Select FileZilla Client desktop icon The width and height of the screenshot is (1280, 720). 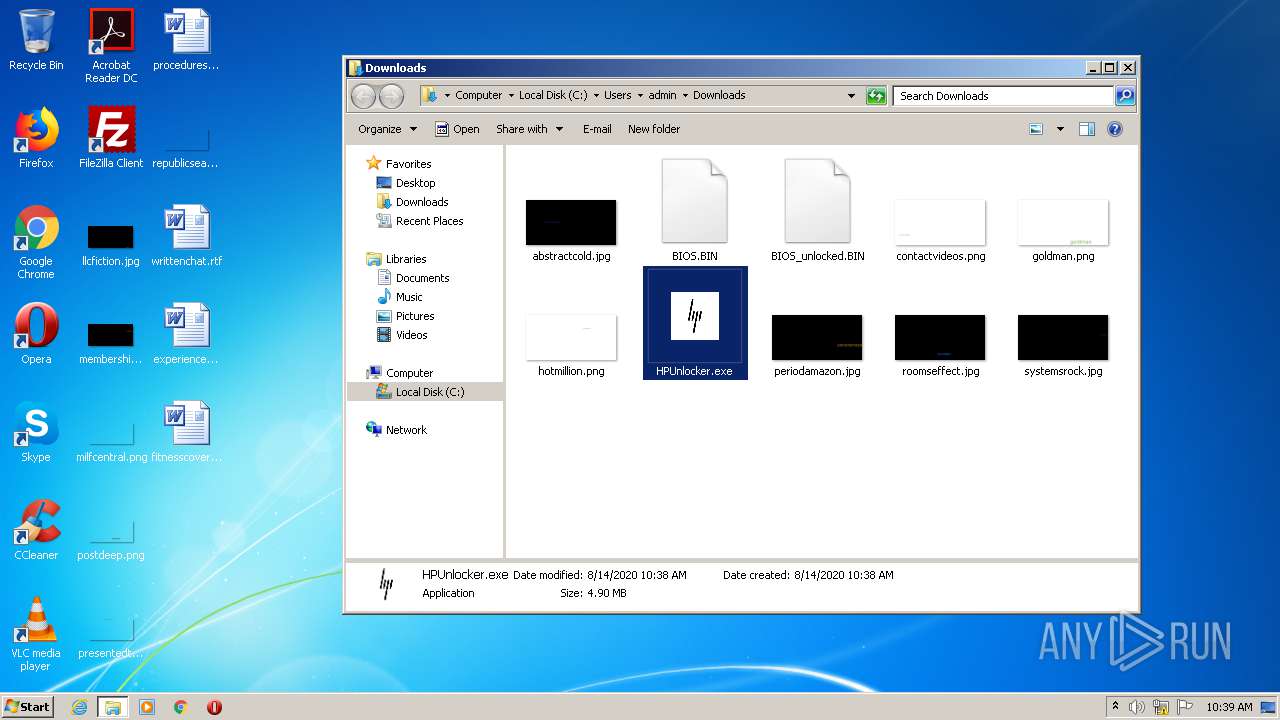pos(111,138)
